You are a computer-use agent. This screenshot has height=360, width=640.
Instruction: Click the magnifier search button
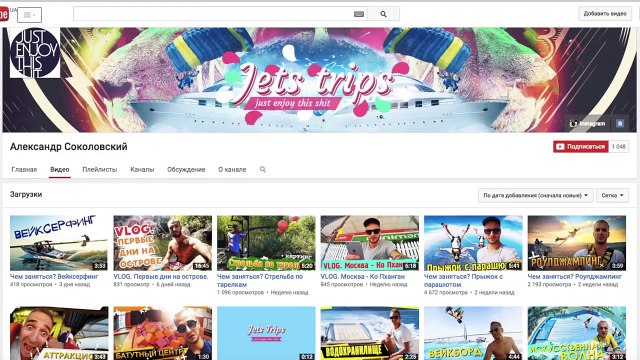(383, 14)
